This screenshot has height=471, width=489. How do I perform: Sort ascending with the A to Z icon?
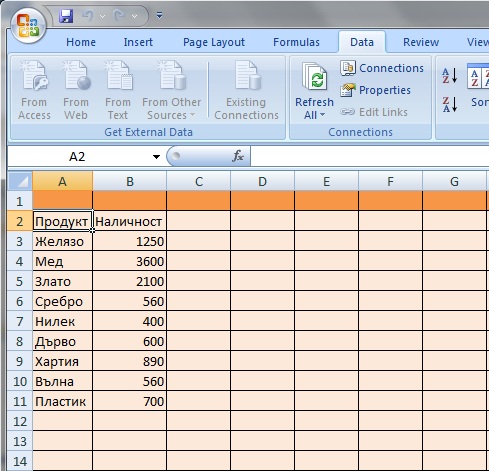point(450,75)
